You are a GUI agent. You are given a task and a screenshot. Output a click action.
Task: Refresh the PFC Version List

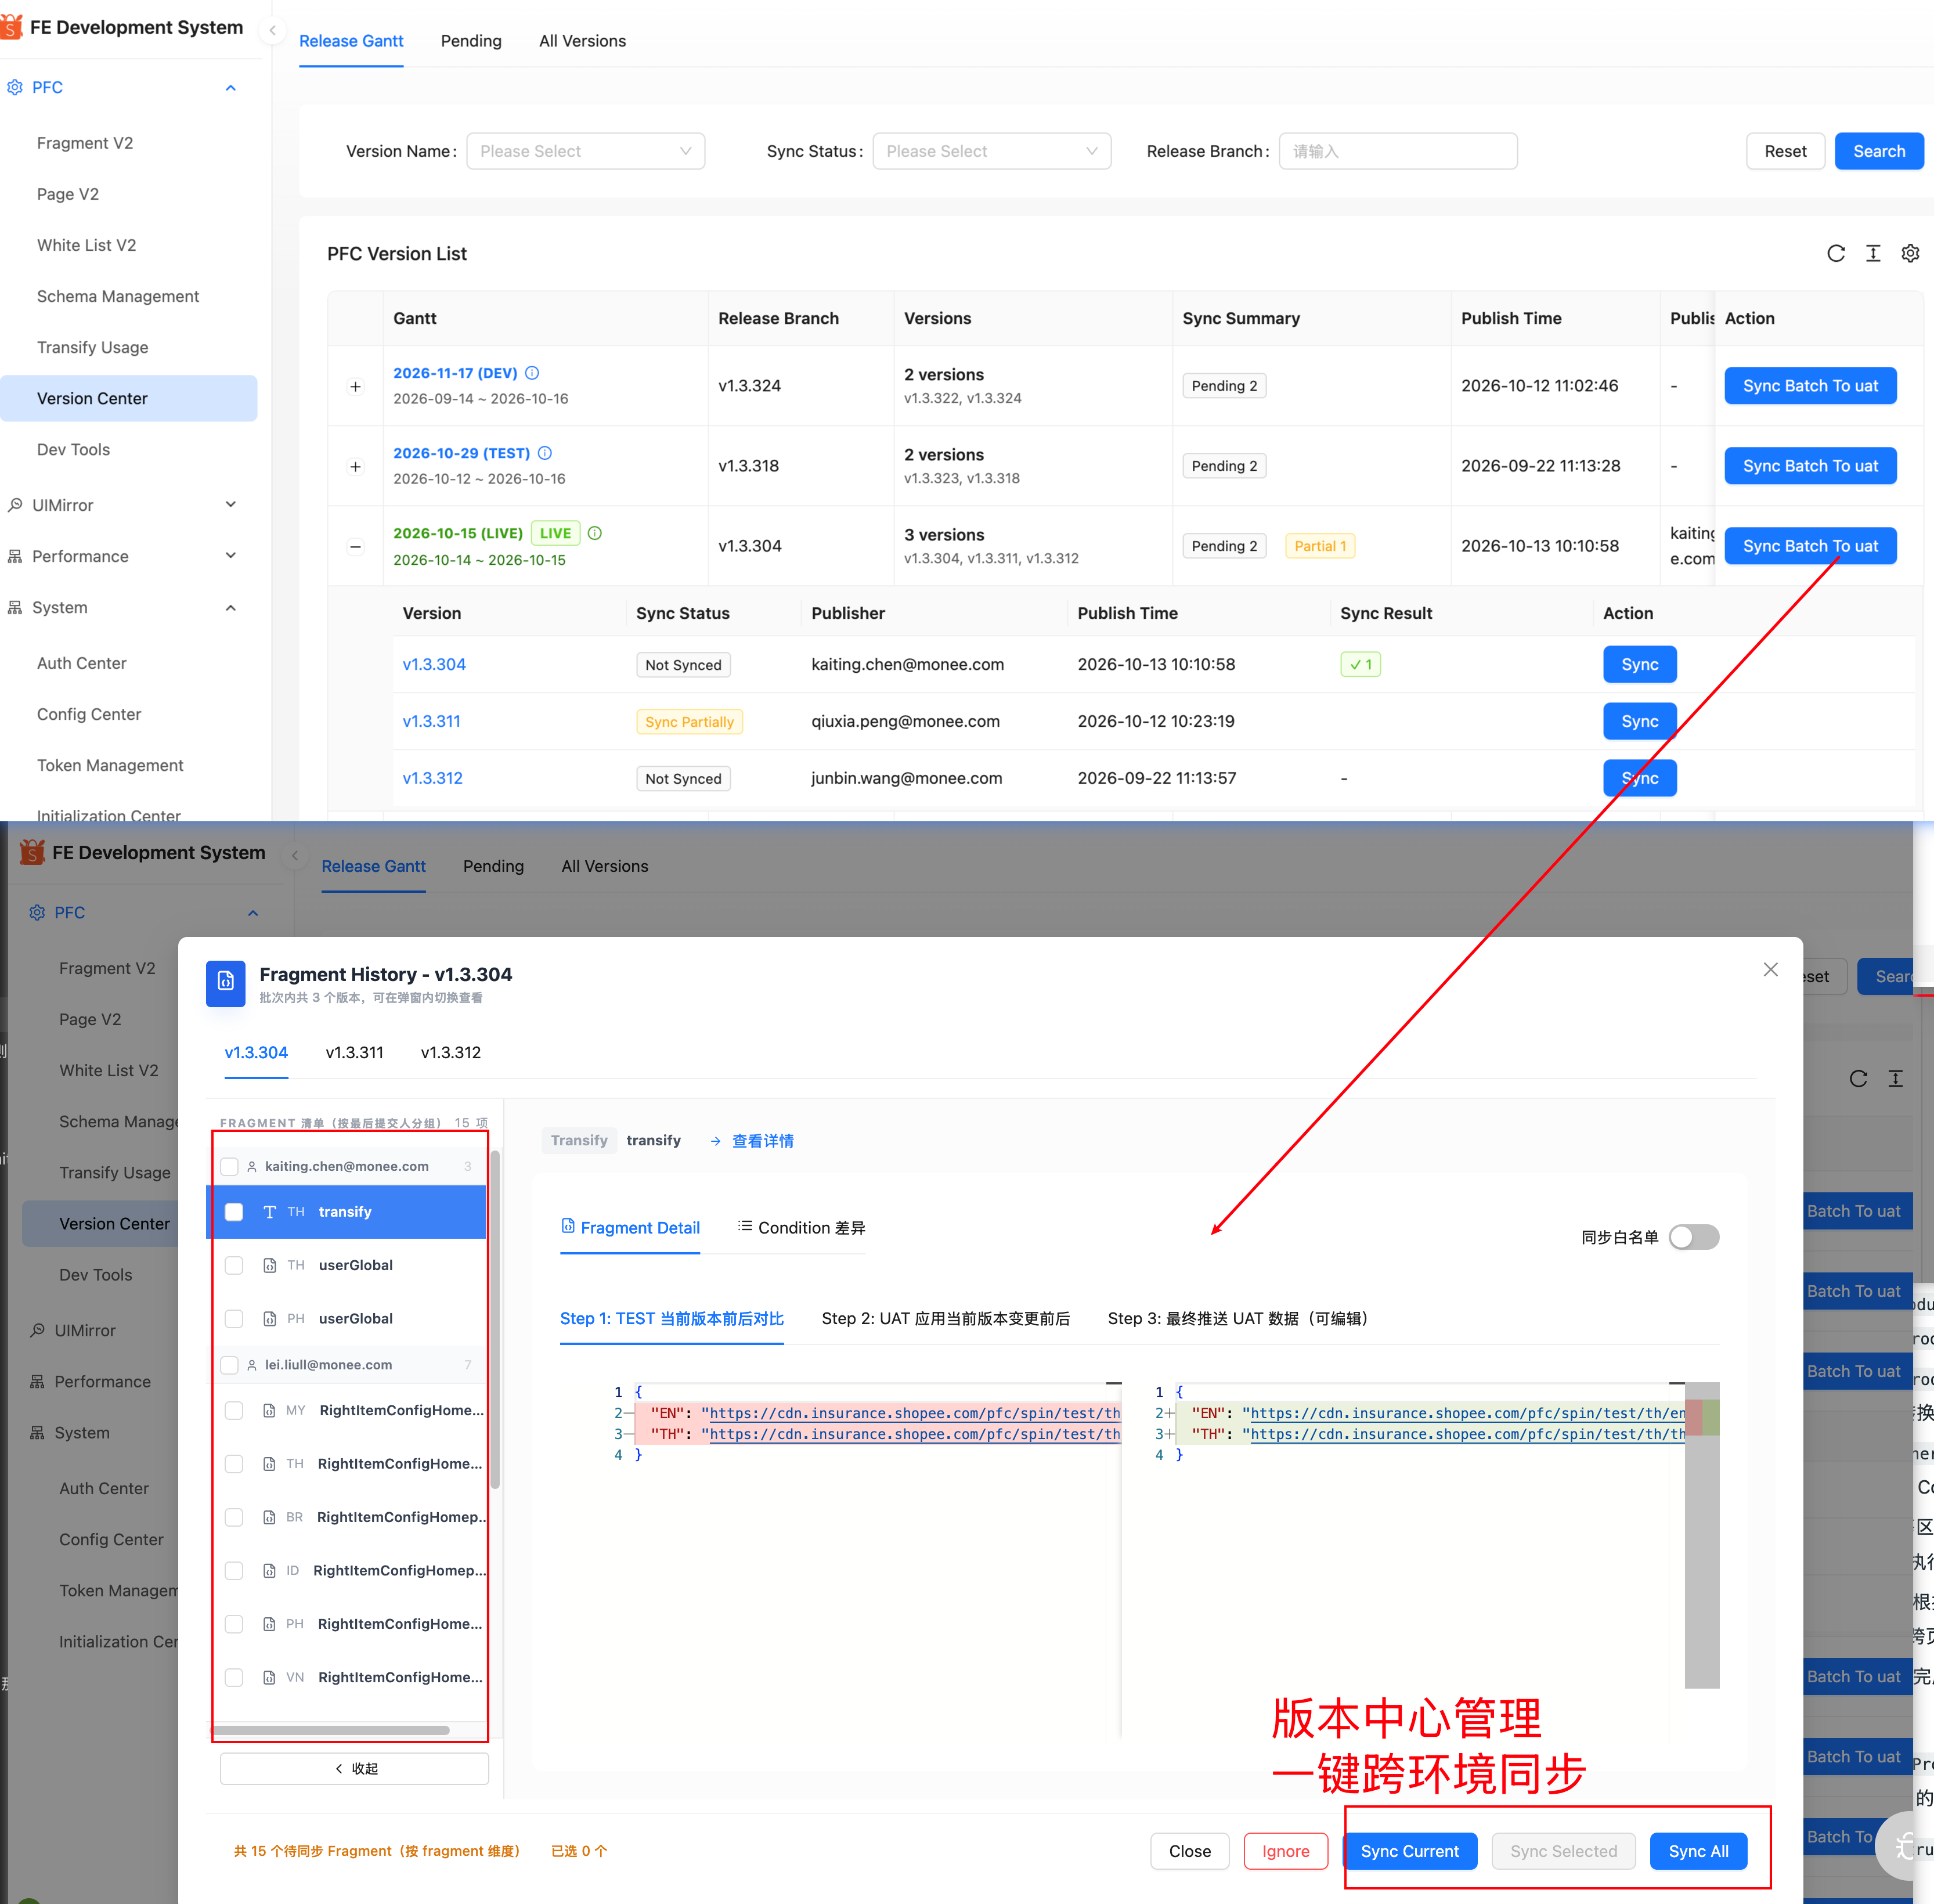pyautogui.click(x=1836, y=253)
